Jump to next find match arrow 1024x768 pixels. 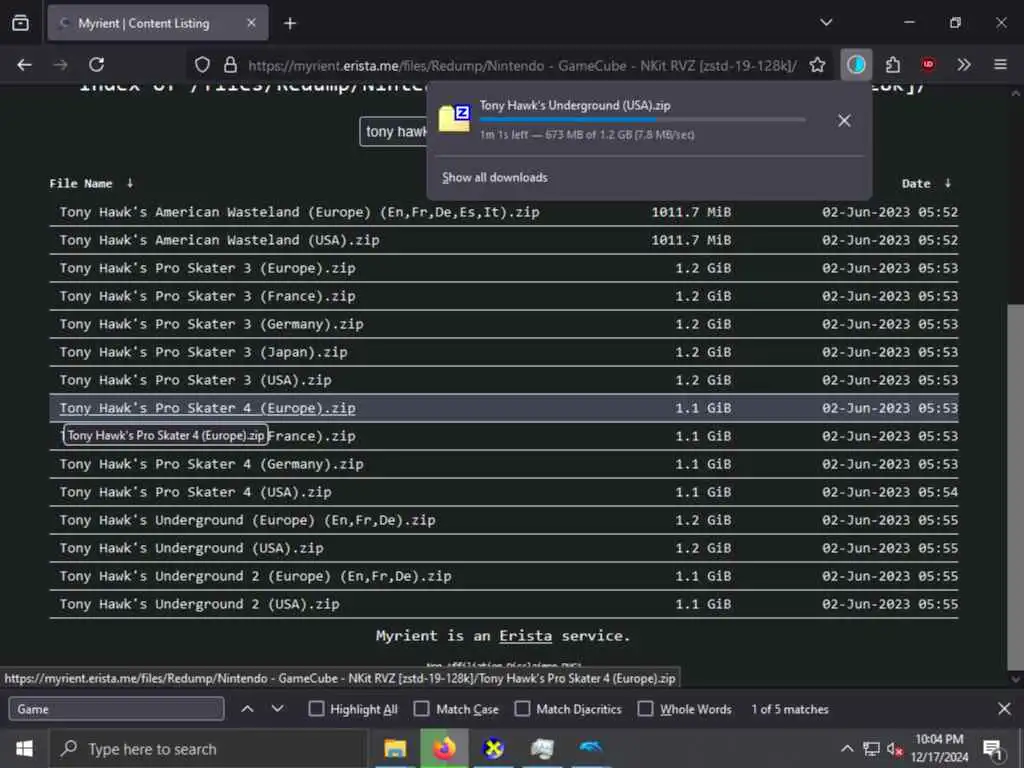[x=278, y=709]
